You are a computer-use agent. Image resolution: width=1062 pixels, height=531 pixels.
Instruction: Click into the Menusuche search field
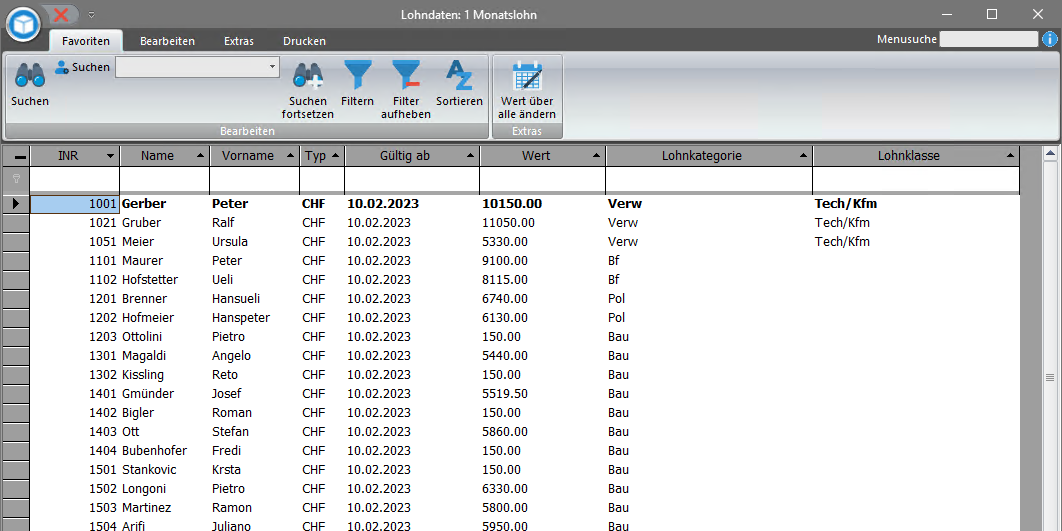coord(988,39)
